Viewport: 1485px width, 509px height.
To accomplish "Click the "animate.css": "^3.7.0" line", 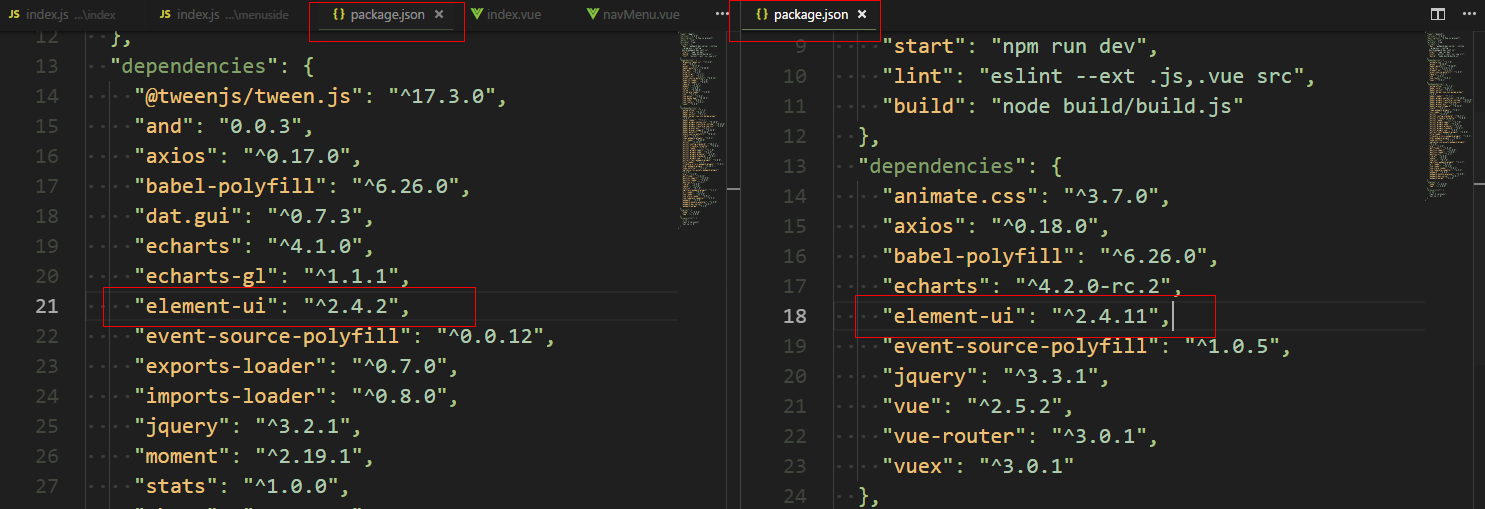I will [1026, 196].
